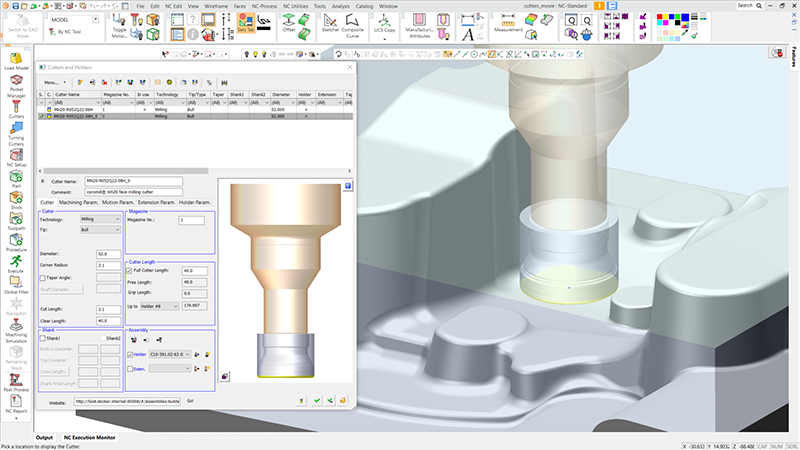Click the Go! button beside website field
The width and height of the screenshot is (800, 450).
click(190, 400)
